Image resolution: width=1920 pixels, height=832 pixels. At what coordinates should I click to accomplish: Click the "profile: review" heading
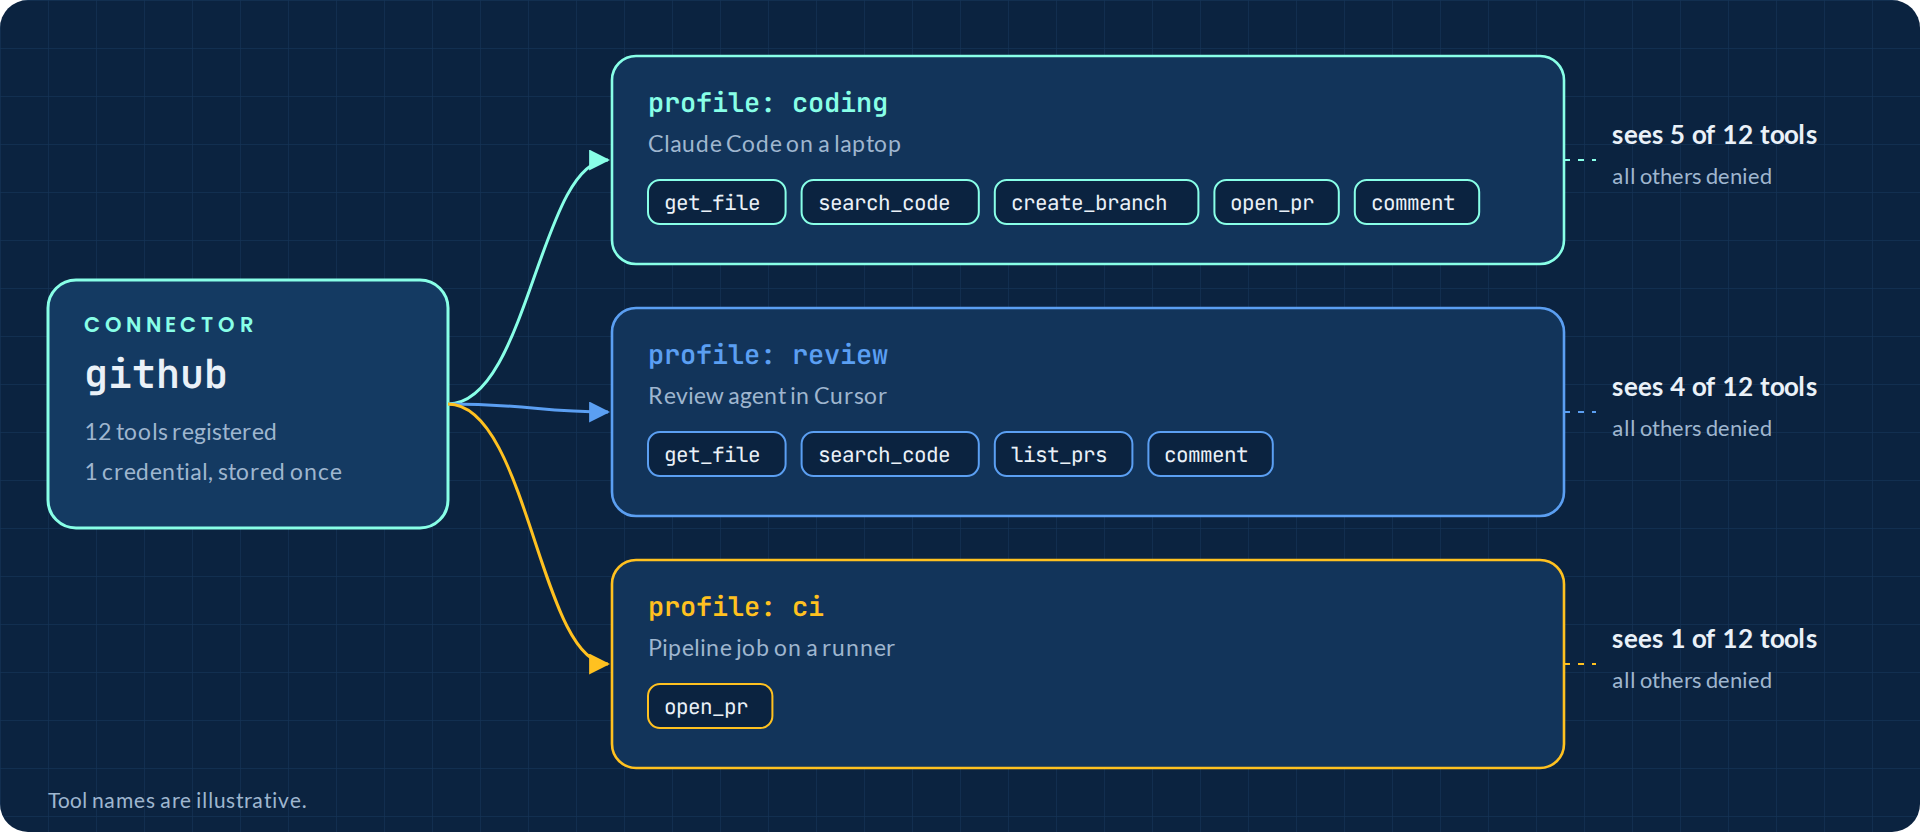(x=767, y=355)
